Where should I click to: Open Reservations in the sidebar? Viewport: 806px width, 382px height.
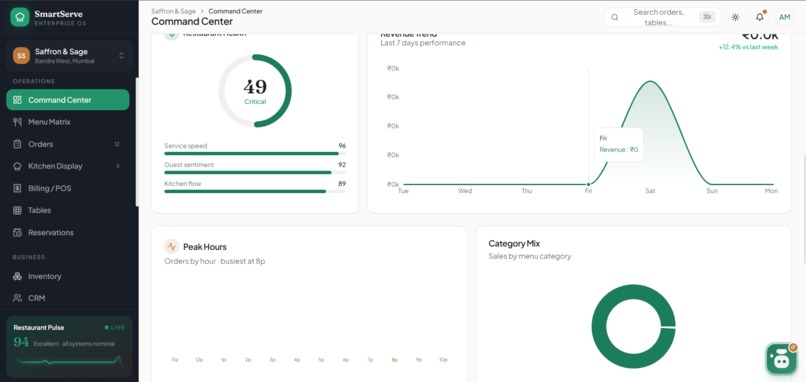[68, 232]
